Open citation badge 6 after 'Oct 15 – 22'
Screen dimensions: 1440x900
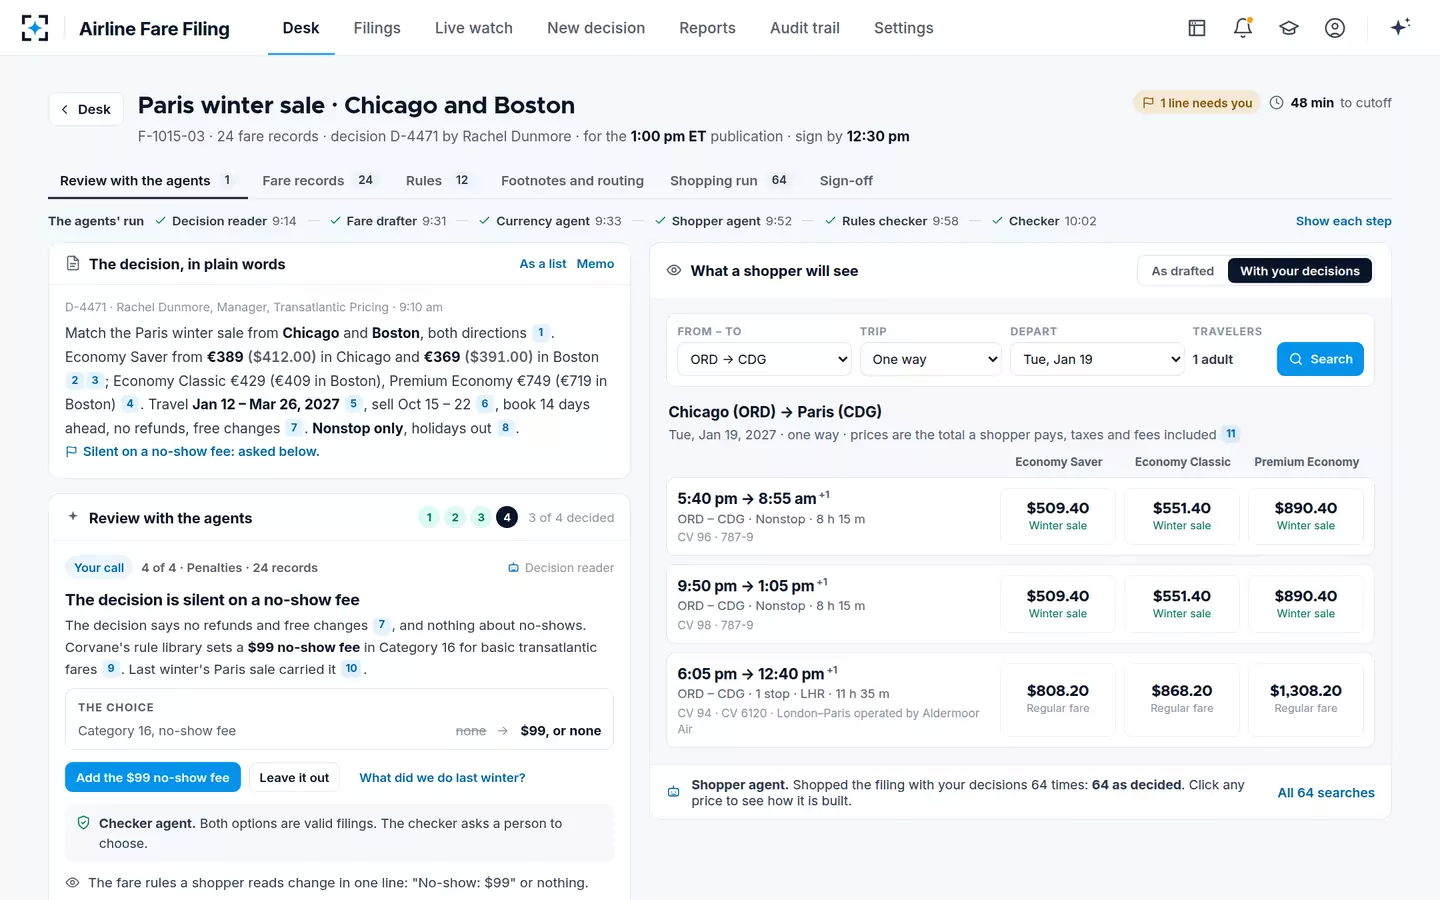[484, 404]
